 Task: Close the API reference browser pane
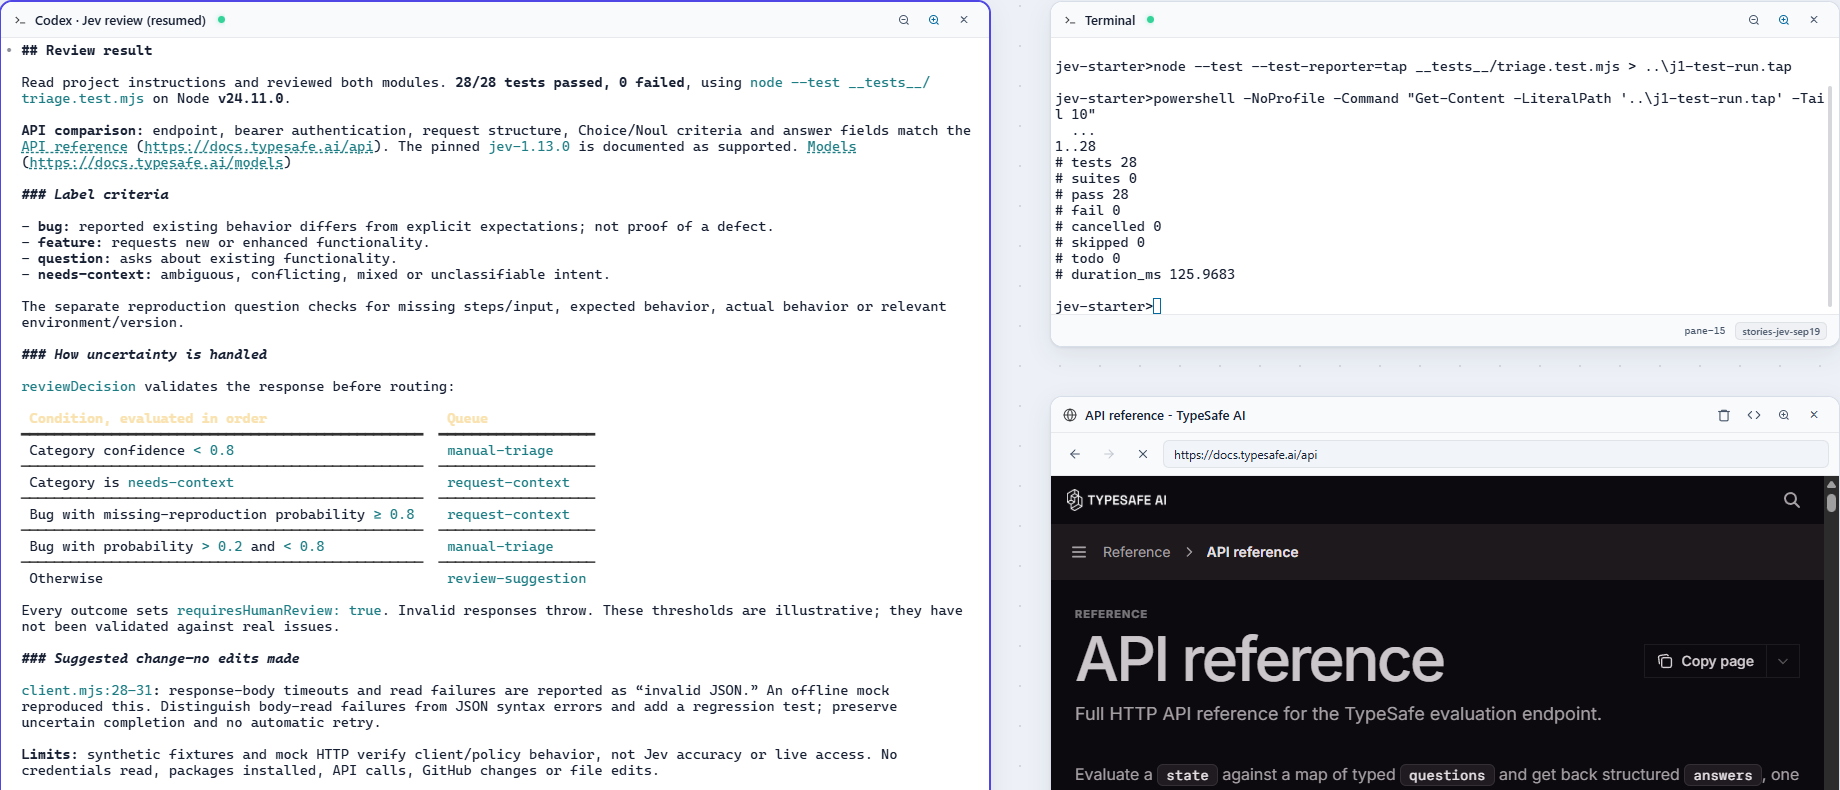point(1814,415)
